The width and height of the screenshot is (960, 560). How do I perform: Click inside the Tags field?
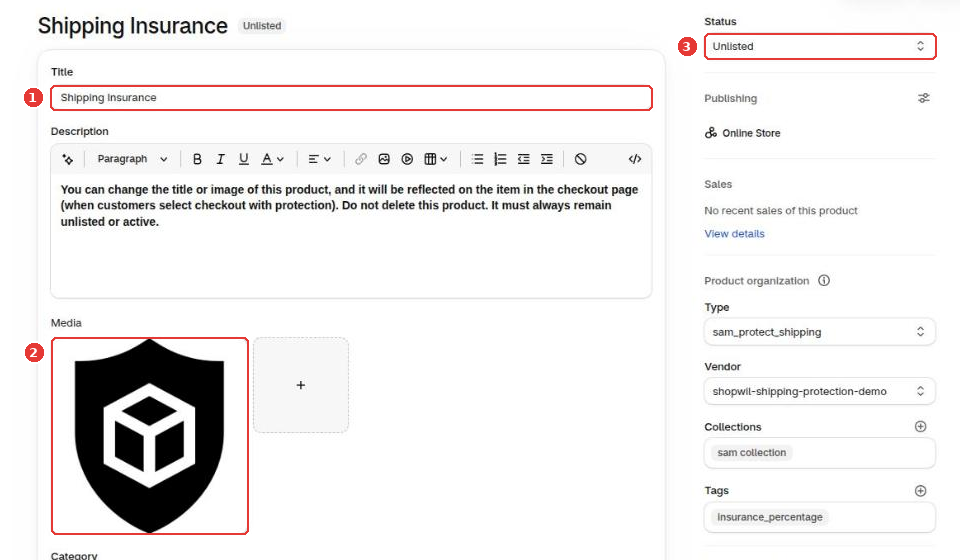click(x=820, y=517)
